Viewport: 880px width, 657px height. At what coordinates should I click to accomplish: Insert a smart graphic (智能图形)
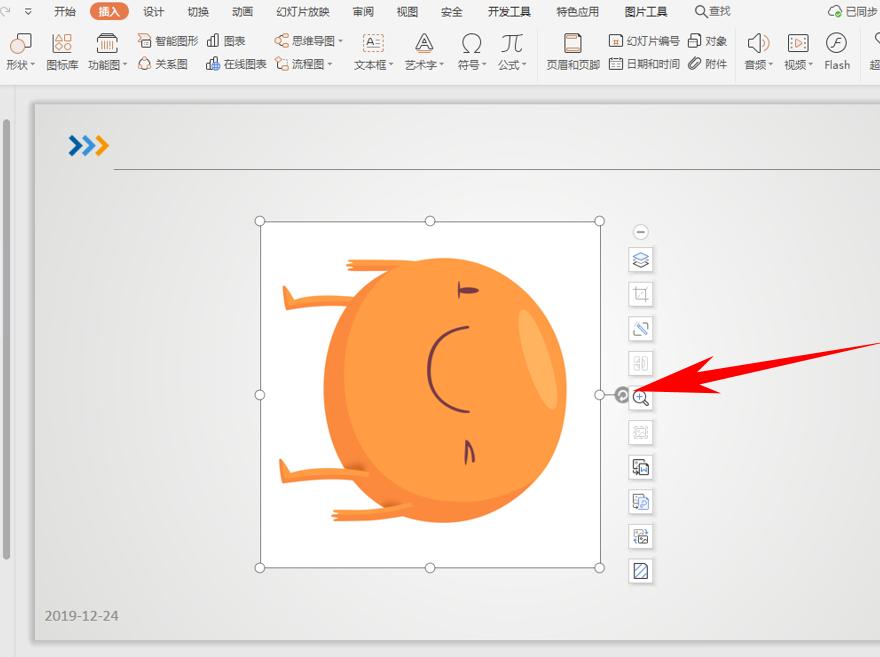tap(168, 41)
